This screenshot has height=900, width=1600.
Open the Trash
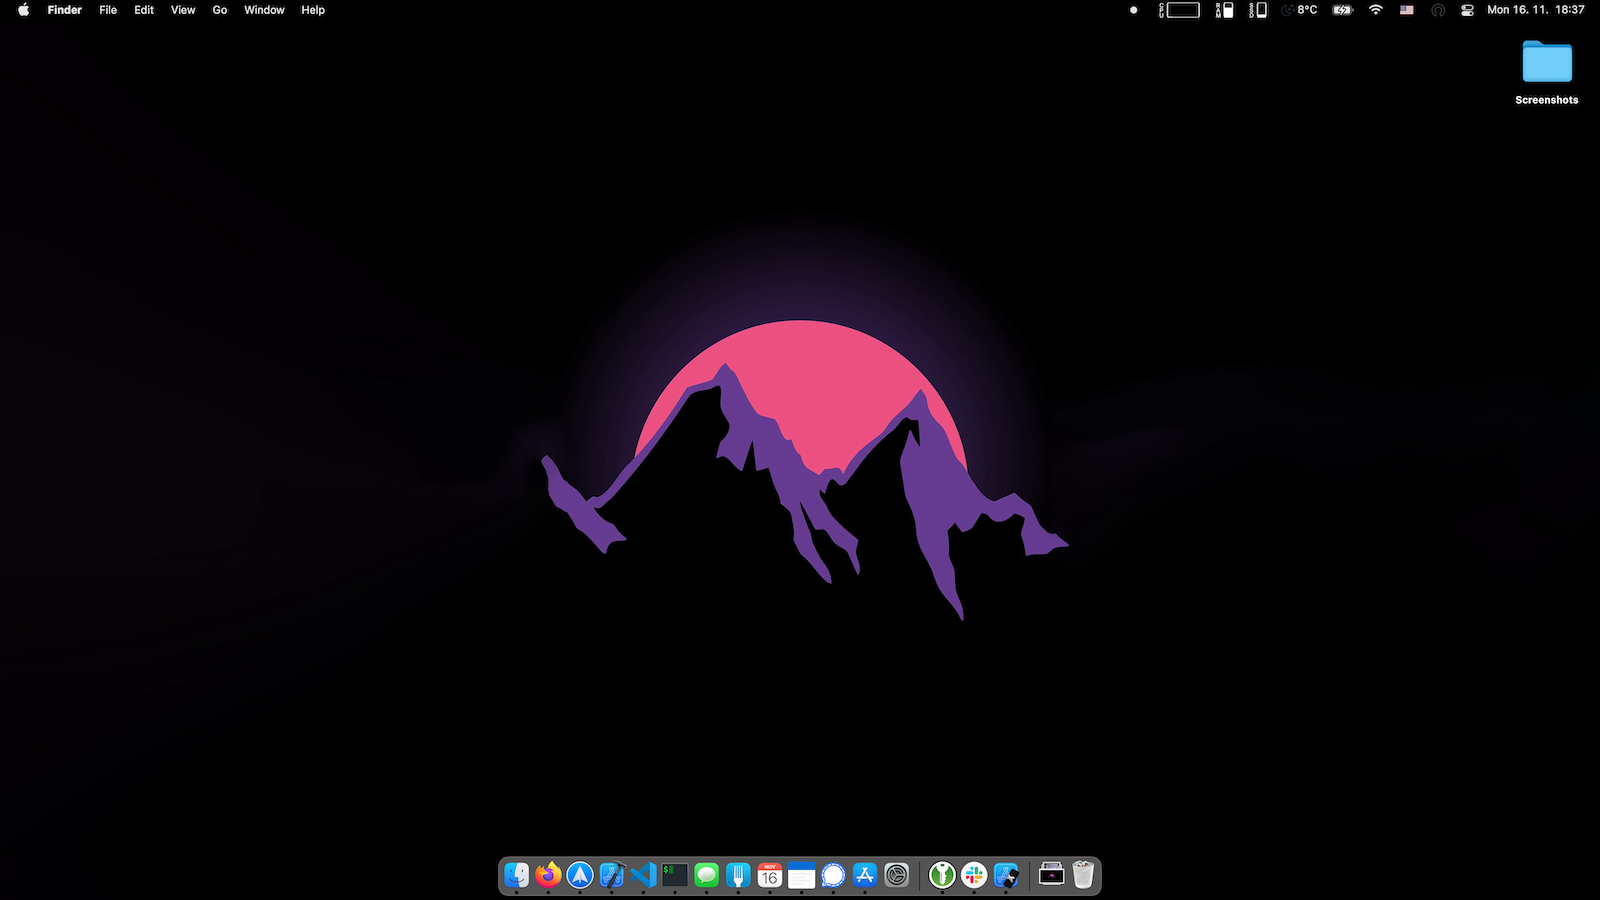pos(1084,875)
